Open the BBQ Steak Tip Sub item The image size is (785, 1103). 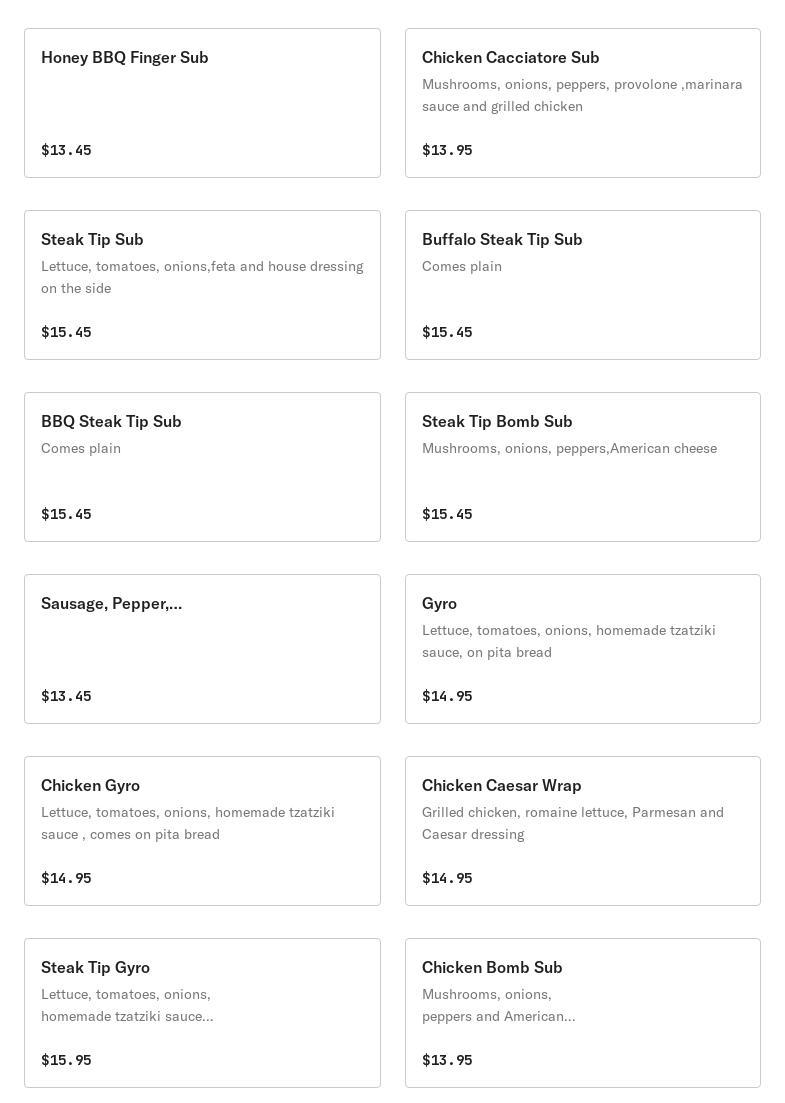point(202,467)
